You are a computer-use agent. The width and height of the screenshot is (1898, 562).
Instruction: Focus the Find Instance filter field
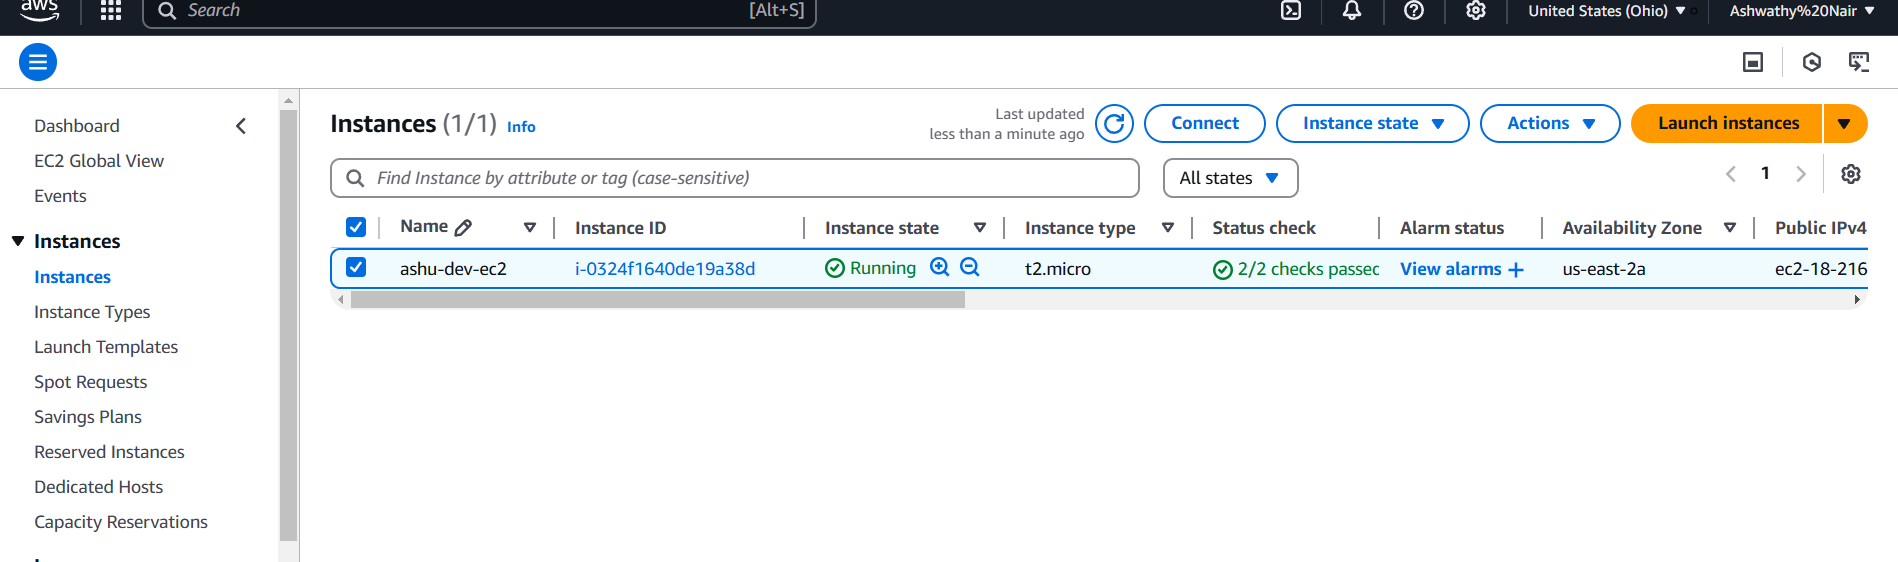coord(735,178)
